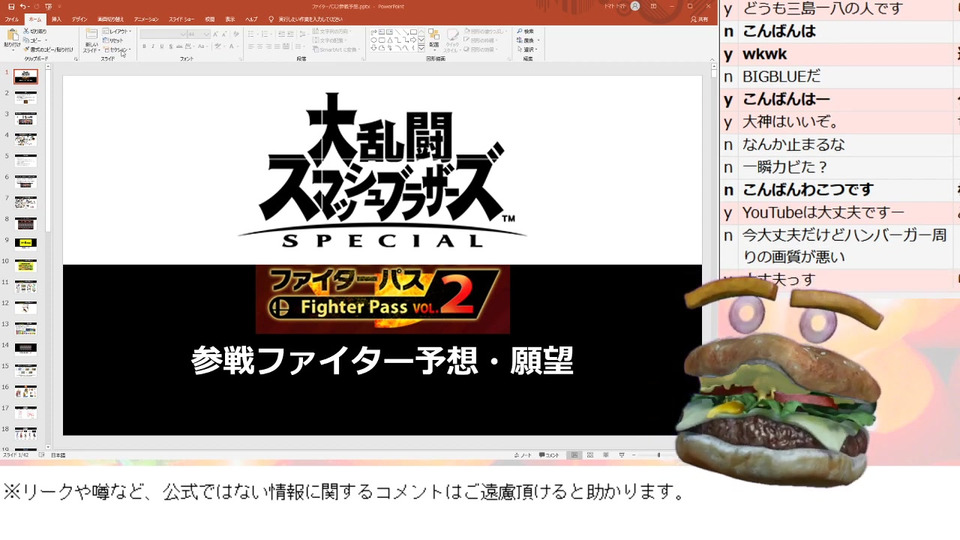Click the Format Painter (書式のコピー) brush

pyautogui.click(x=26, y=49)
